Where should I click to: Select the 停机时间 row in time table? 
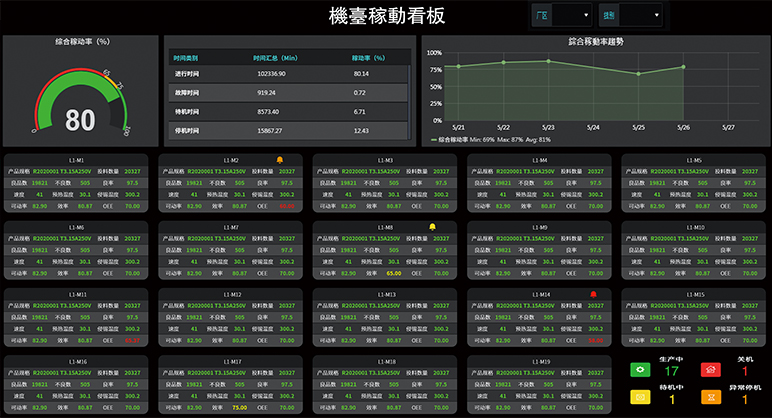click(288, 131)
